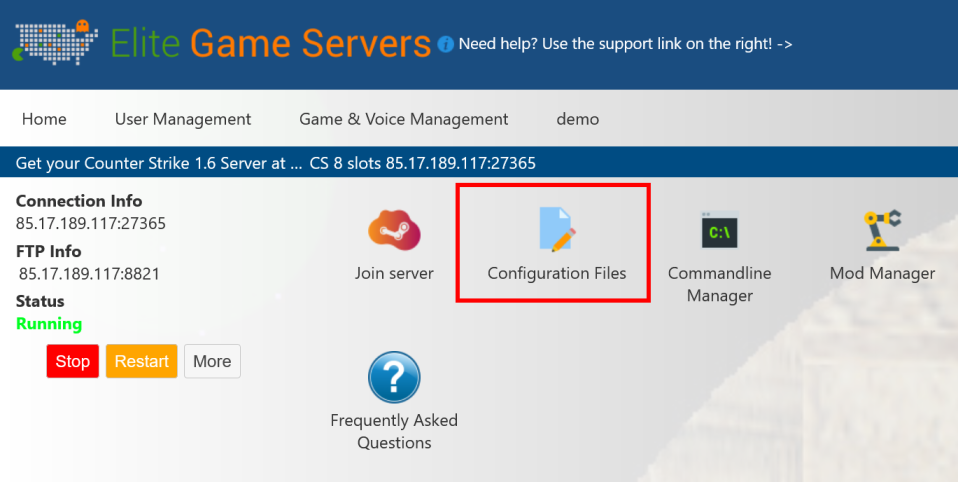The width and height of the screenshot is (958, 482).
Task: Go to the Home menu
Action: click(x=44, y=119)
